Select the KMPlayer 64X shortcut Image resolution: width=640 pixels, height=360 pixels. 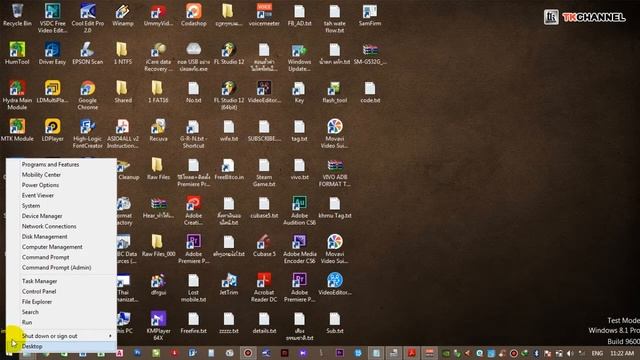(x=158, y=326)
